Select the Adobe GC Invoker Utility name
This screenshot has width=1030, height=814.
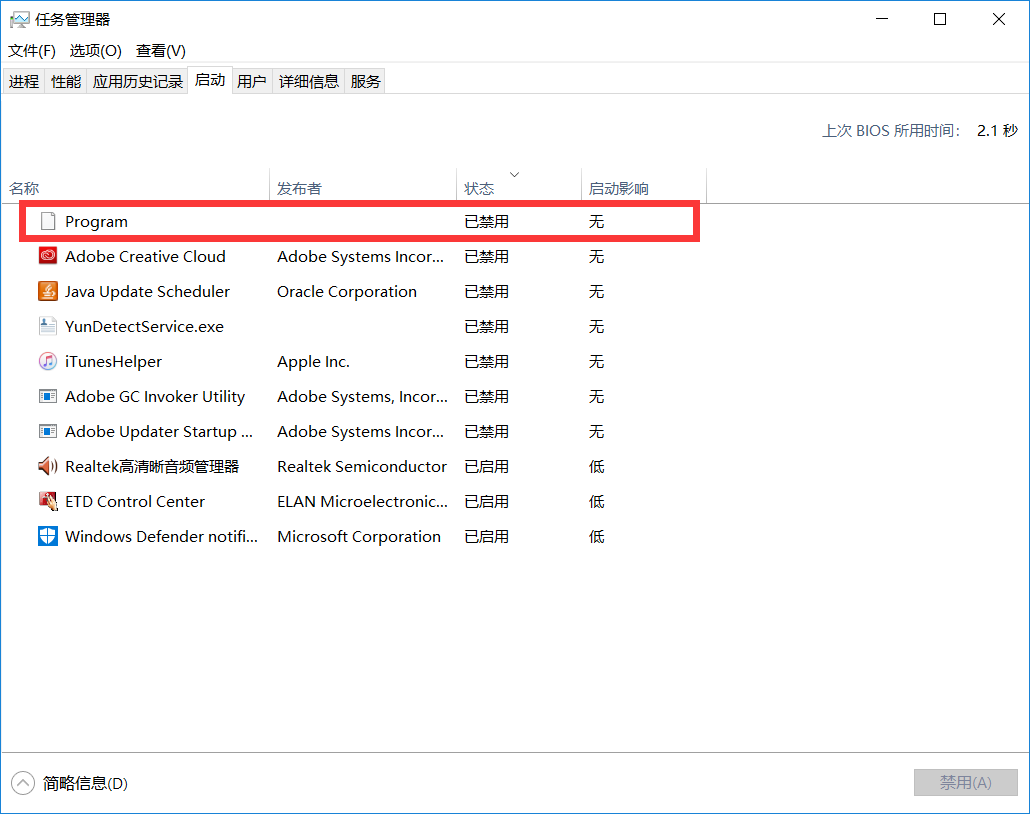[x=155, y=396]
